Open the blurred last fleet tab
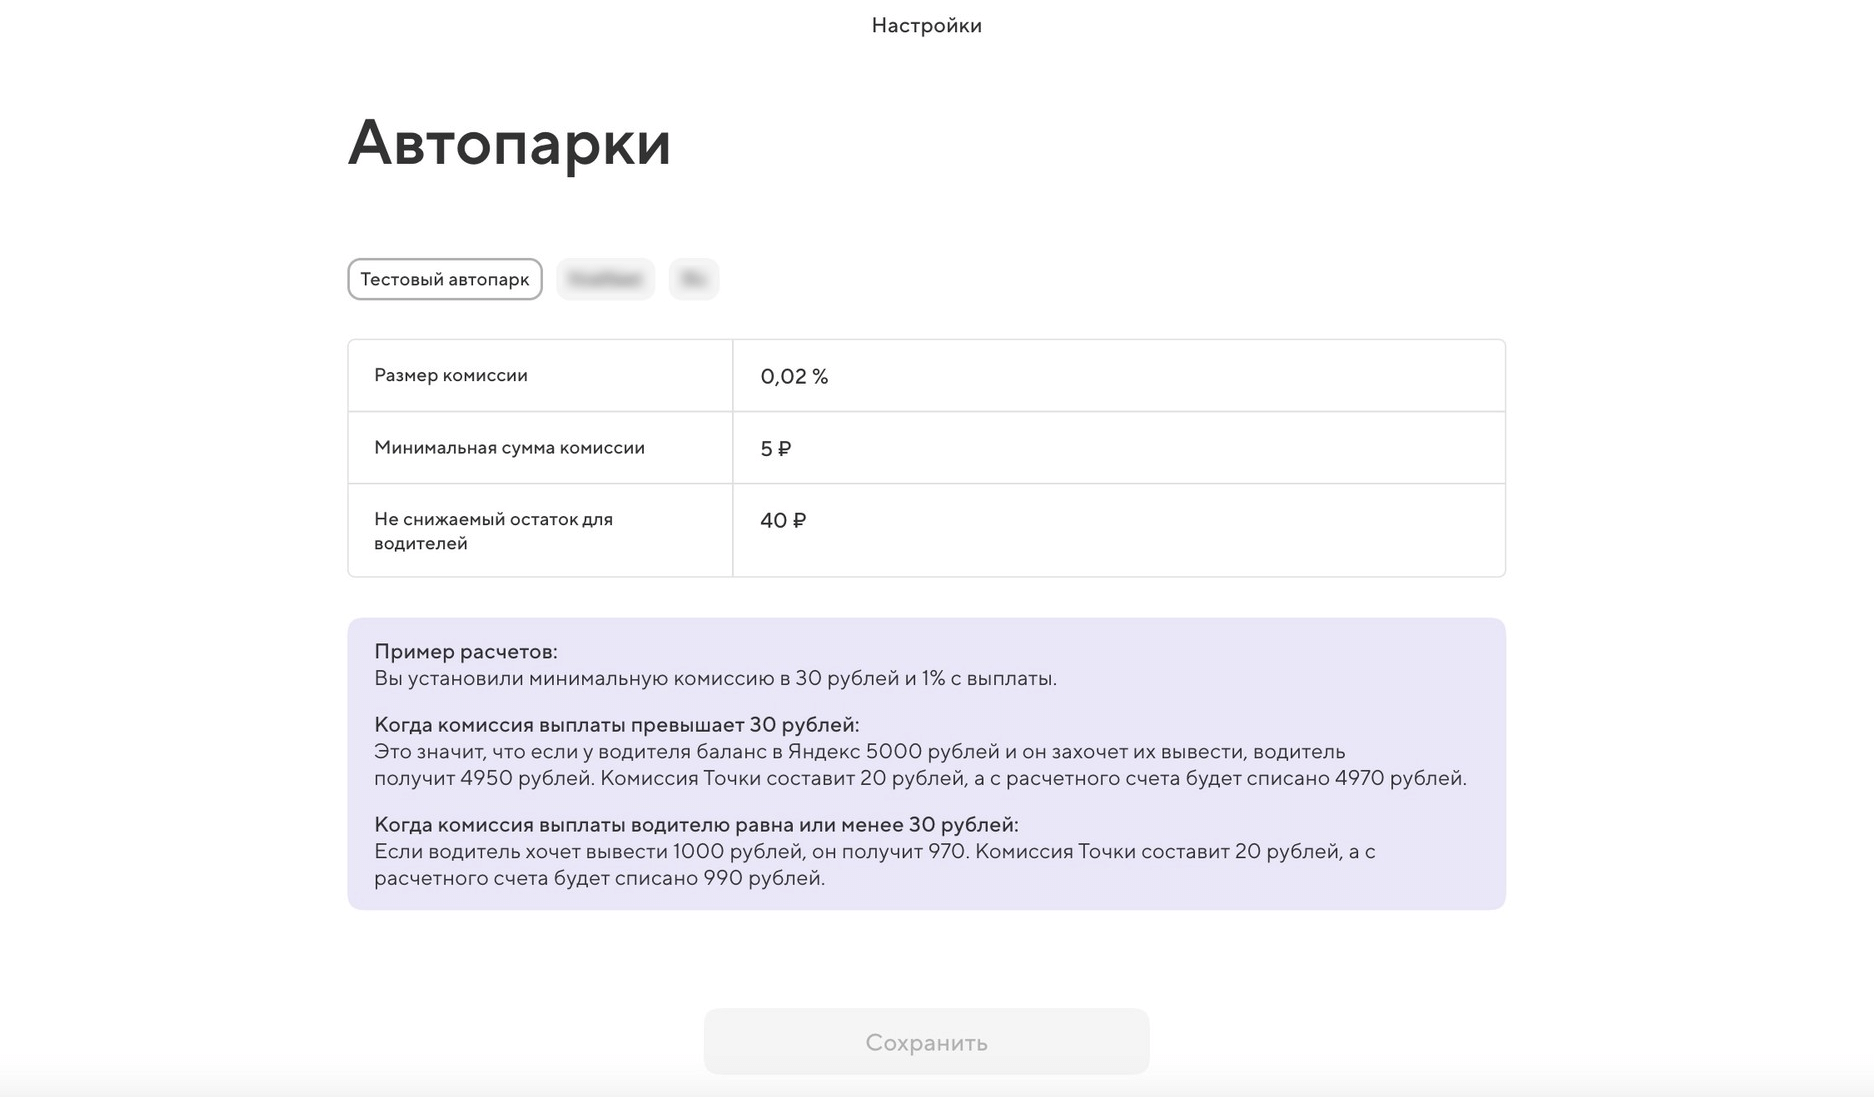This screenshot has height=1097, width=1874. [693, 279]
